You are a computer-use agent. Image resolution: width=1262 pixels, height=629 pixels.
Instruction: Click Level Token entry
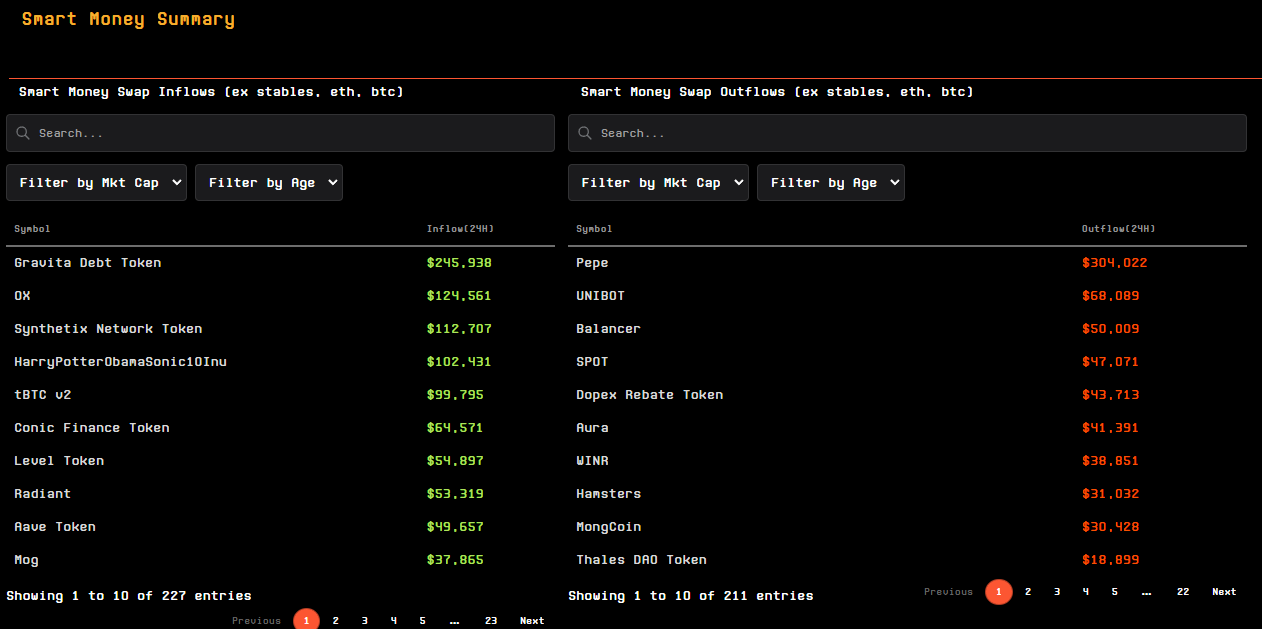59,461
